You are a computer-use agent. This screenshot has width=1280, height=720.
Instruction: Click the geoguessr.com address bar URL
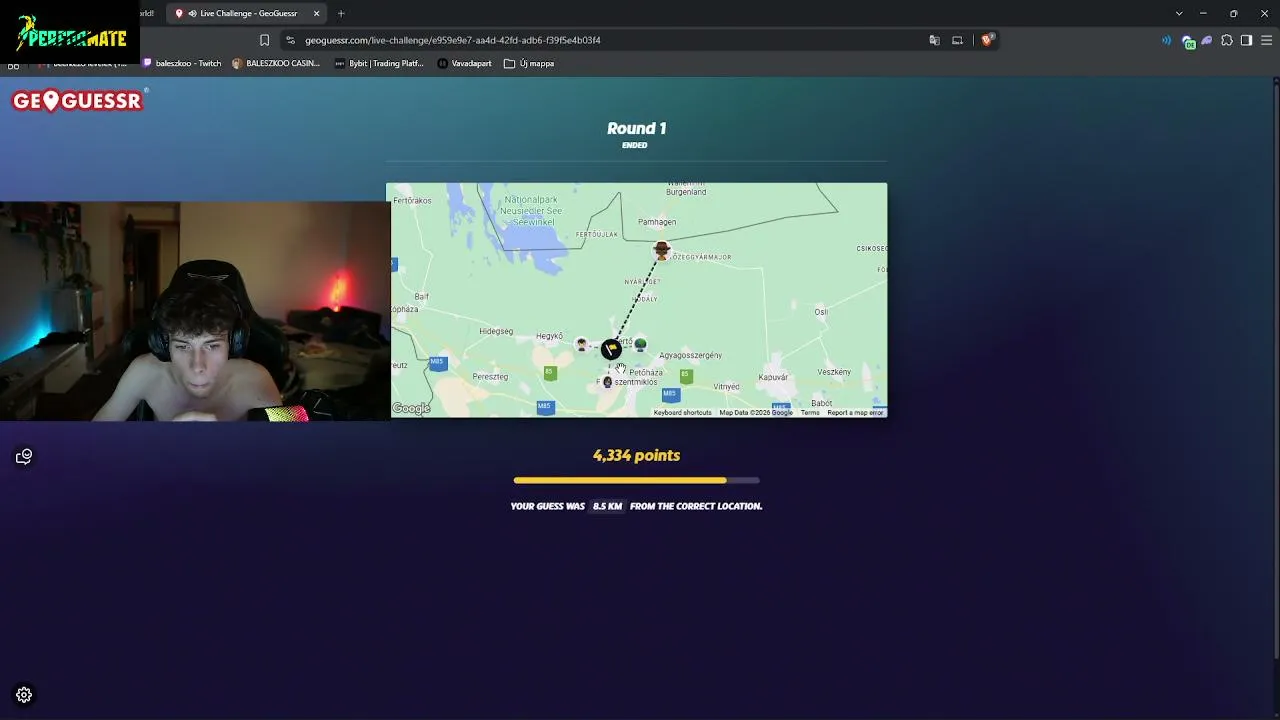[x=453, y=40]
